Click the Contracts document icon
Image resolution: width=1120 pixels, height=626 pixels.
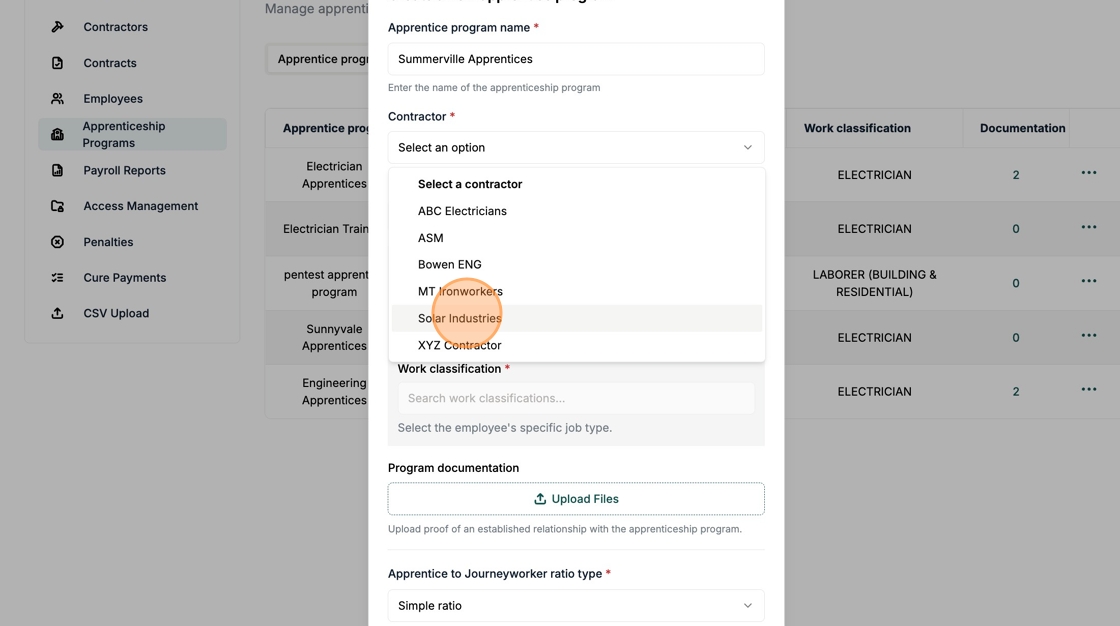click(57, 63)
